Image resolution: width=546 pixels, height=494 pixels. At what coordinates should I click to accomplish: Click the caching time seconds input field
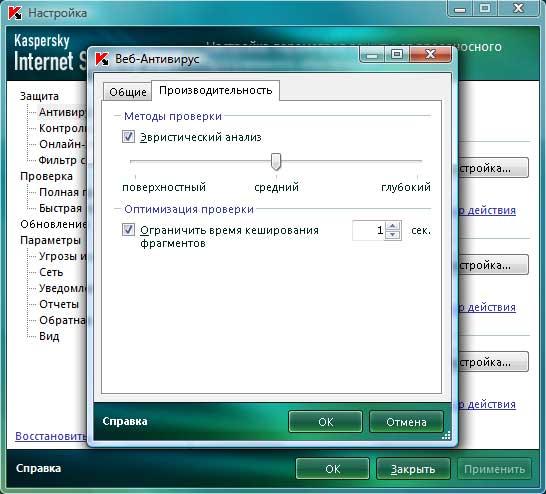[369, 230]
